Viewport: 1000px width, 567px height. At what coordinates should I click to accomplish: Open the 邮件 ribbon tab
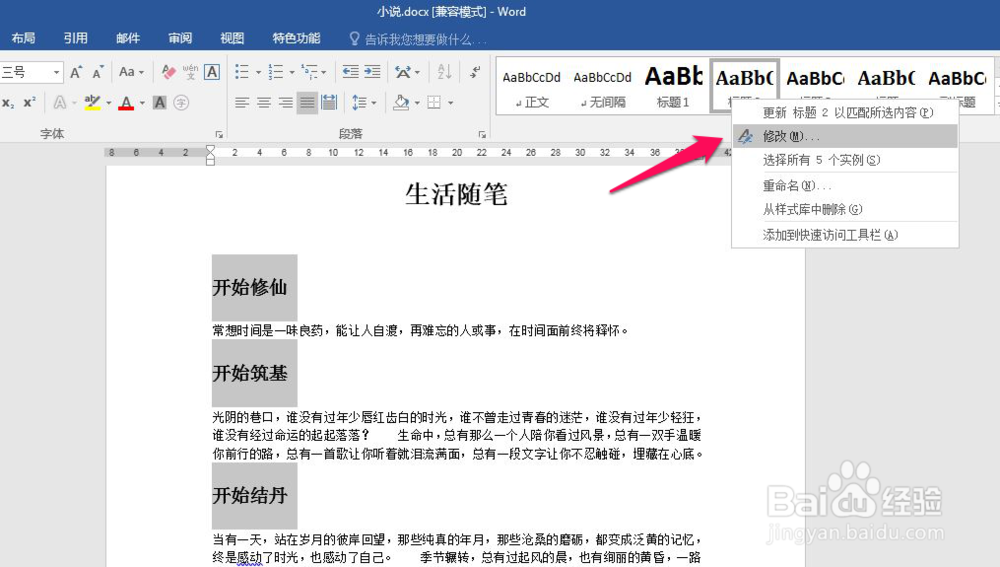[x=128, y=38]
